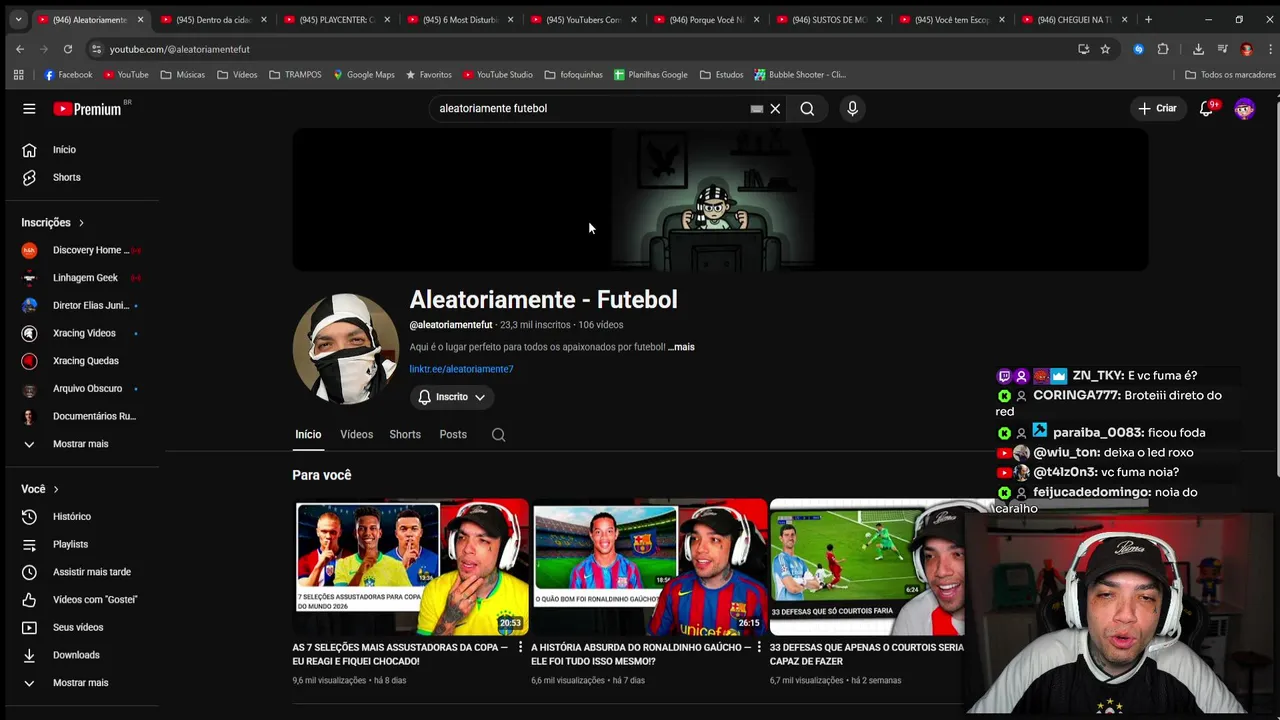
Task: Select the channel Início tab
Action: (x=308, y=434)
